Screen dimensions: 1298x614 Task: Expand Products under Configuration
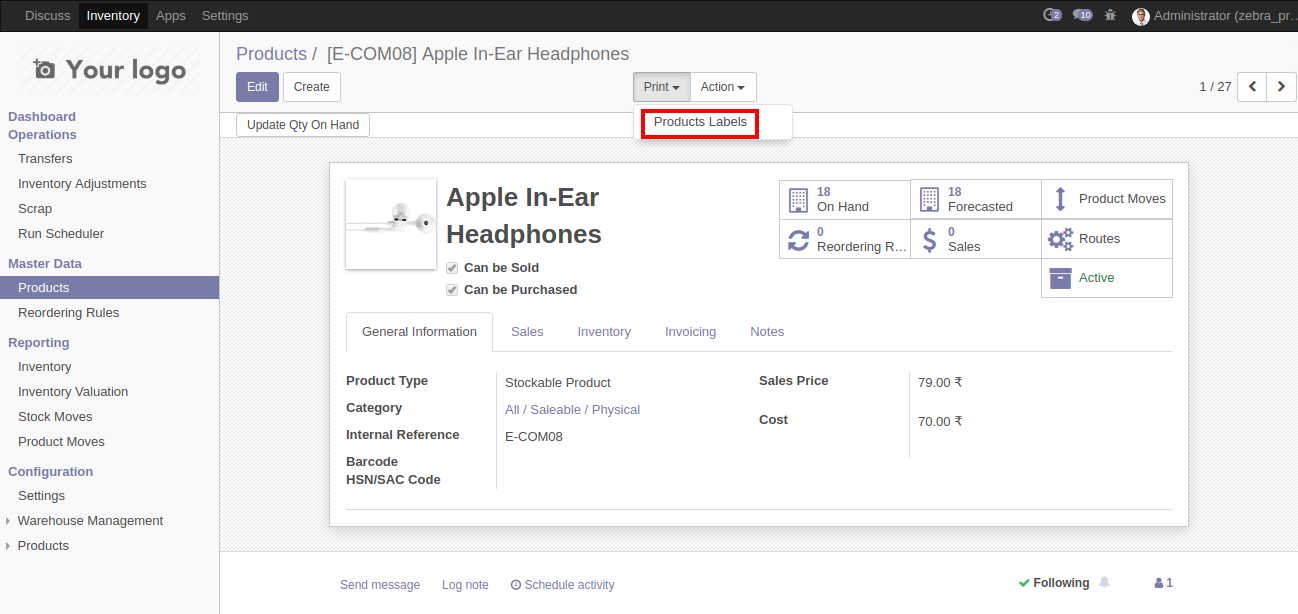click(43, 546)
